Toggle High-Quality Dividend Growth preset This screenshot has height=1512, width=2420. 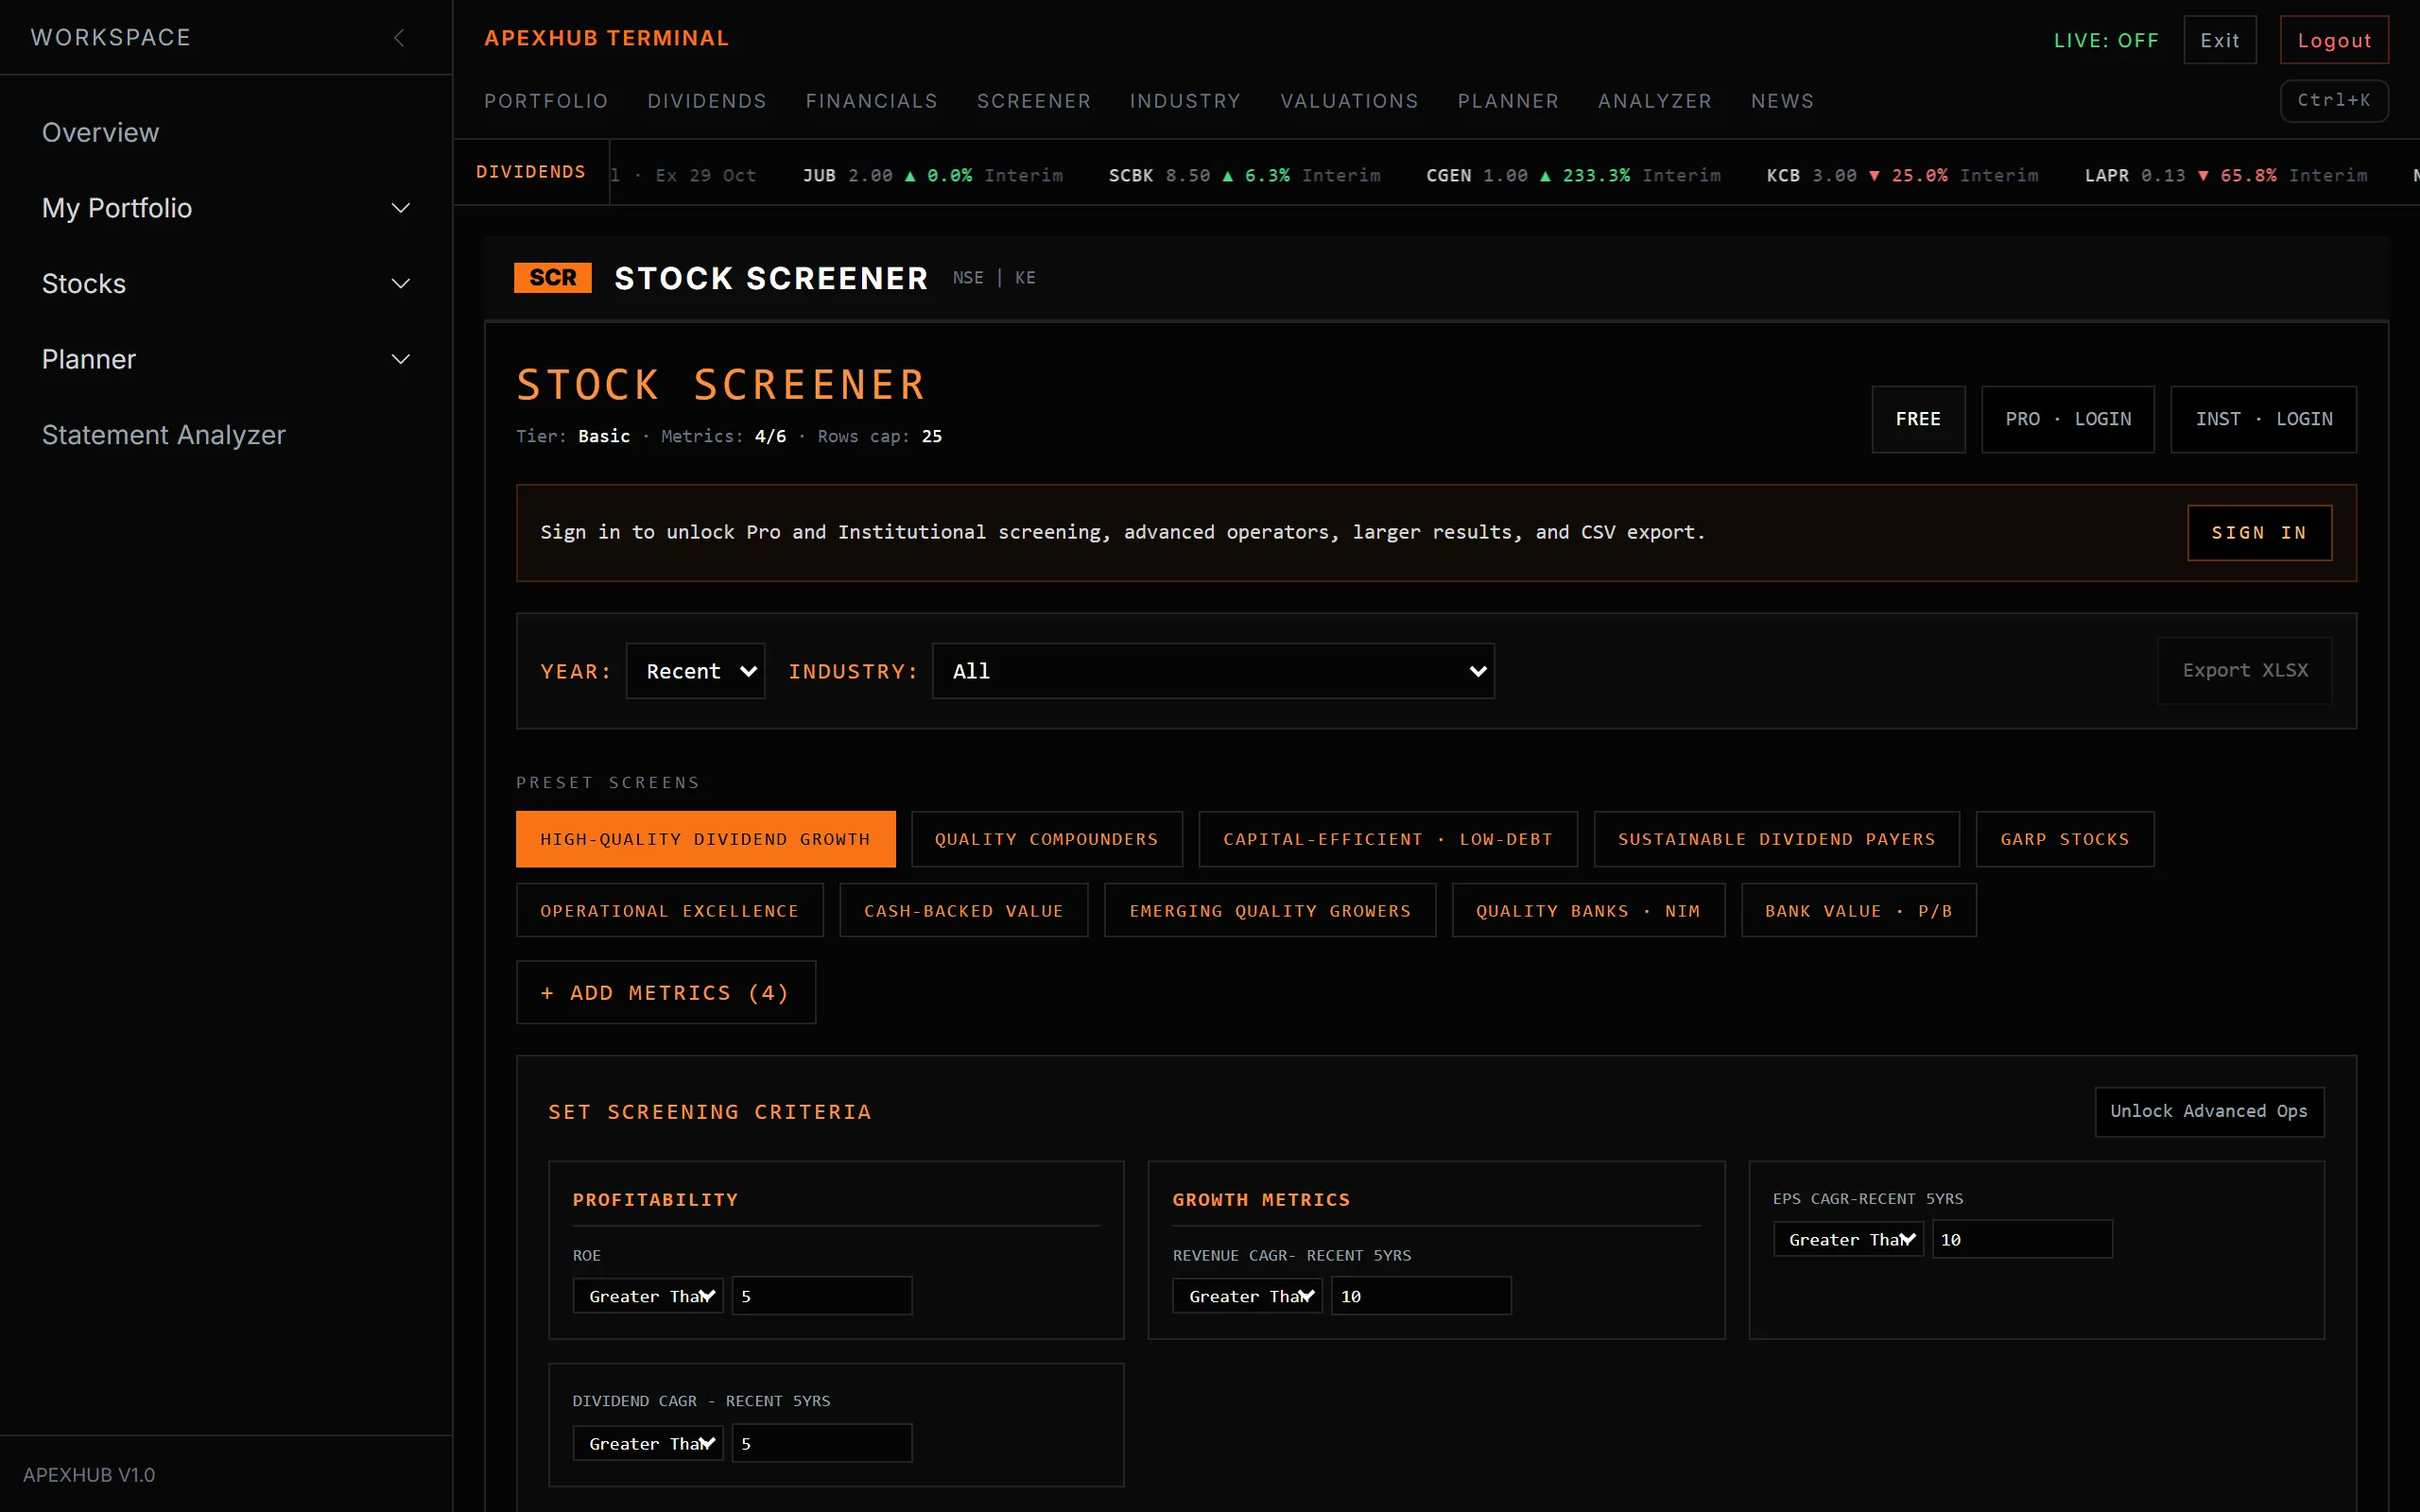(x=705, y=839)
